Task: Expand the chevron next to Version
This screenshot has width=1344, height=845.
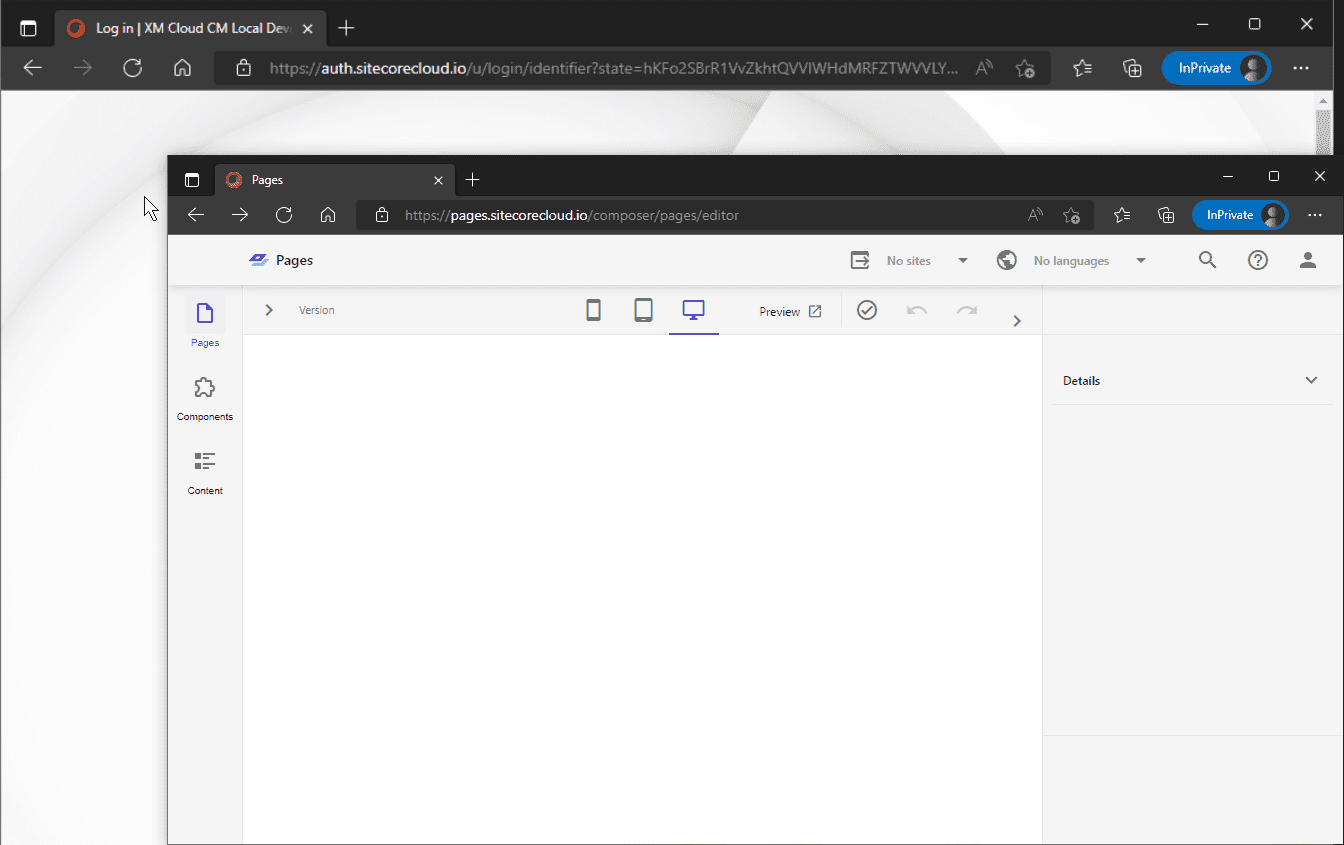Action: click(x=269, y=310)
